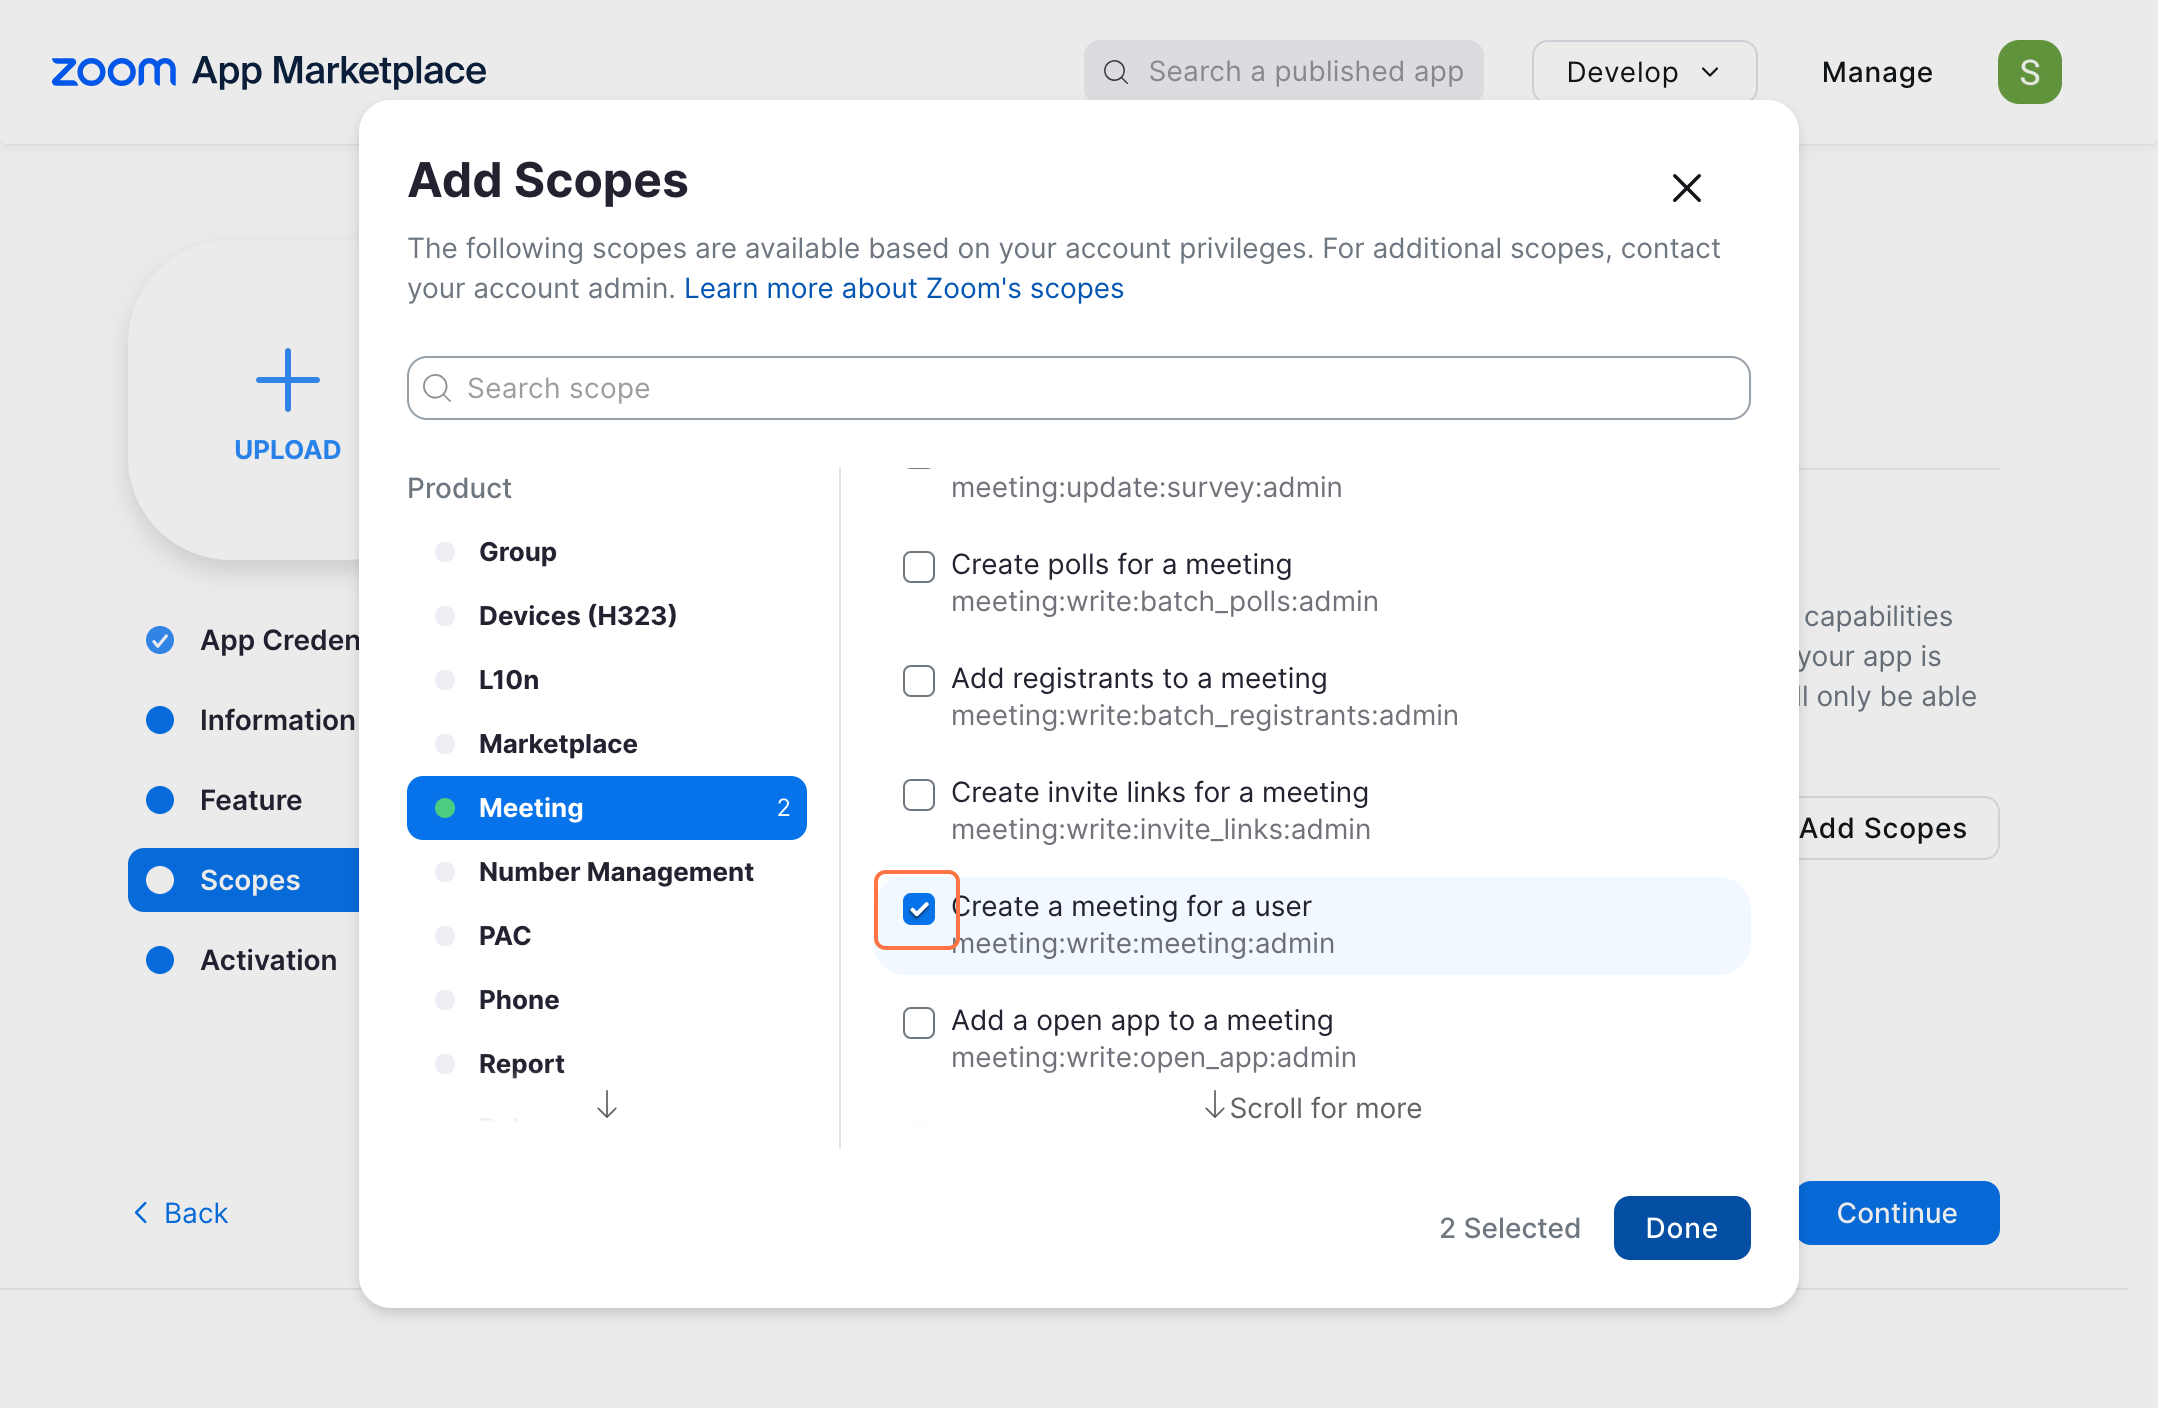Click the Continue button
This screenshot has width=2158, height=1408.
tap(1898, 1213)
